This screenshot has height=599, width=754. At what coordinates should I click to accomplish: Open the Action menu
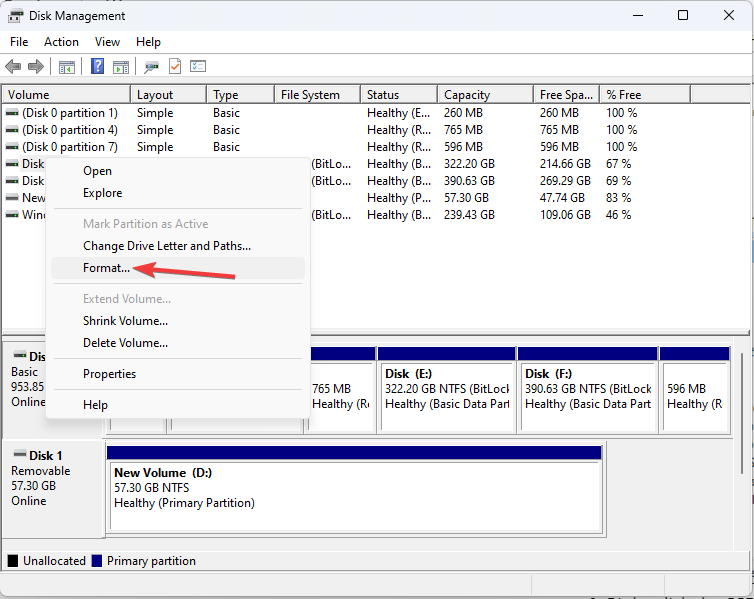61,42
